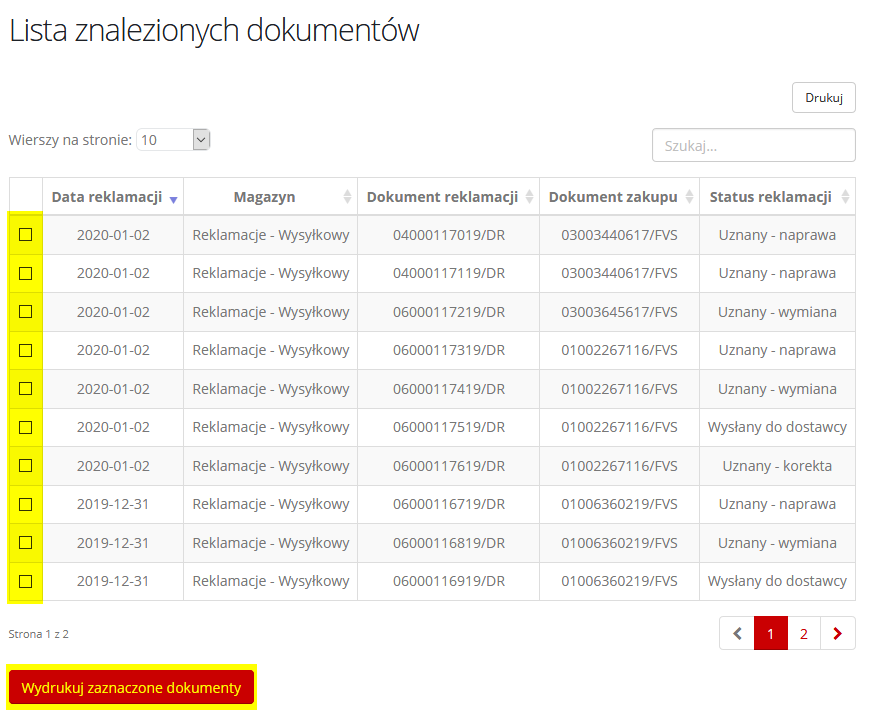Click the Data reklamacji column header
Viewport: 870px width, 714px height.
click(113, 197)
